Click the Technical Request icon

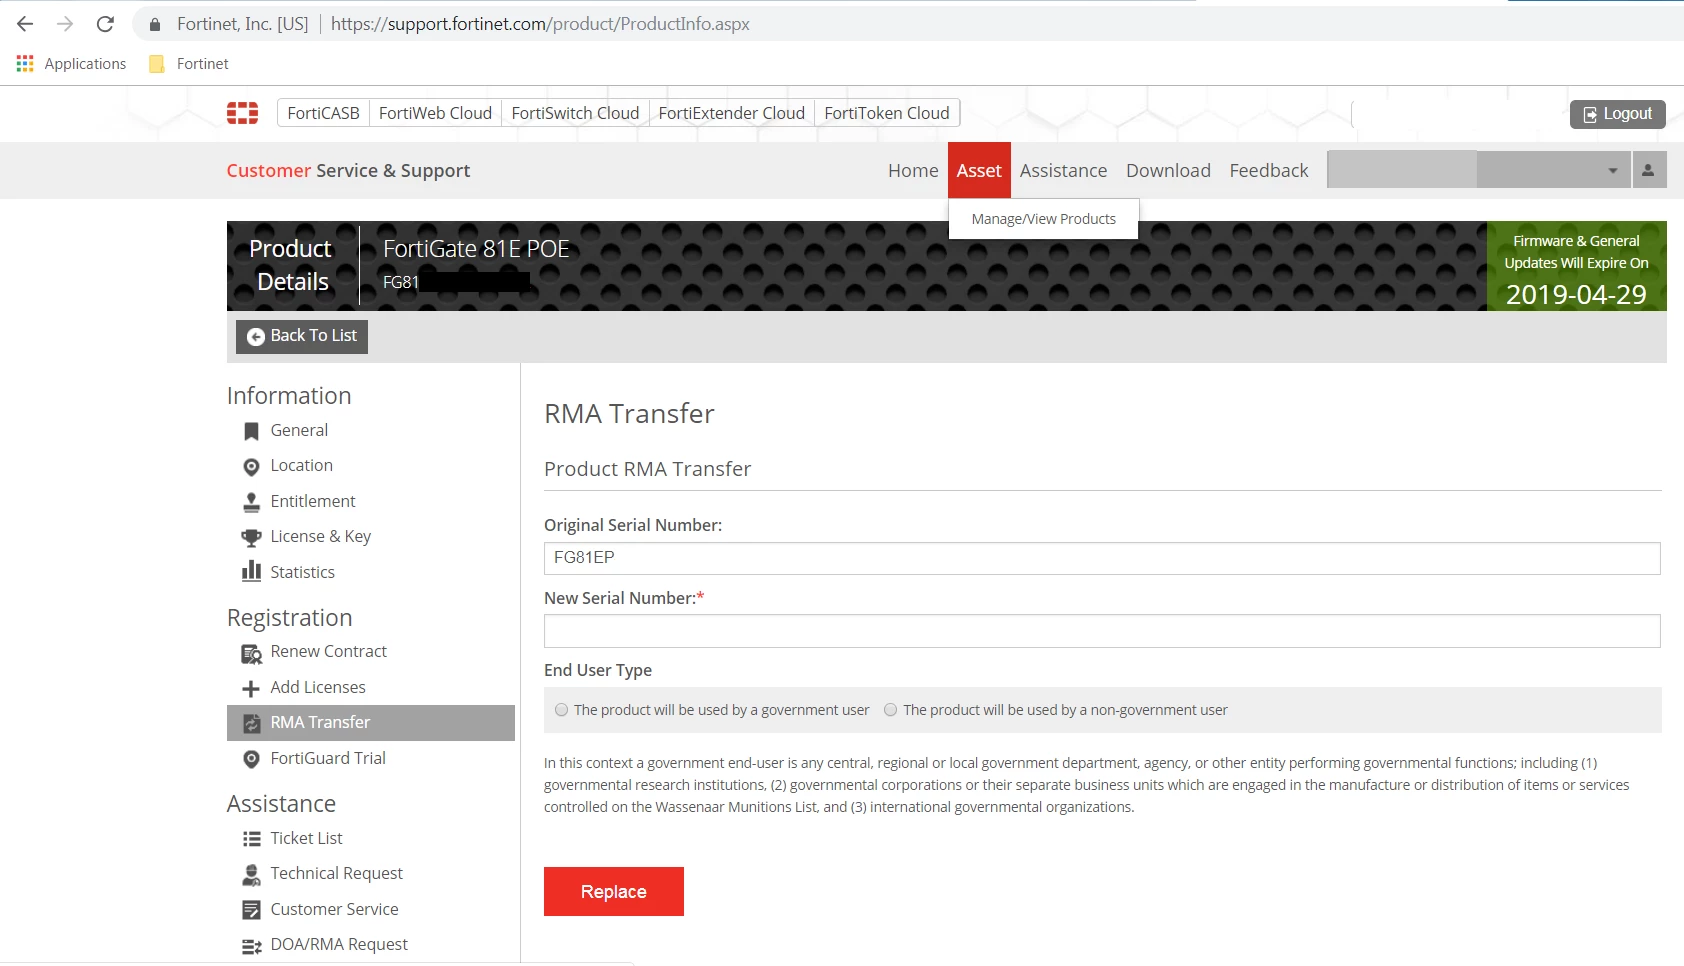(251, 875)
